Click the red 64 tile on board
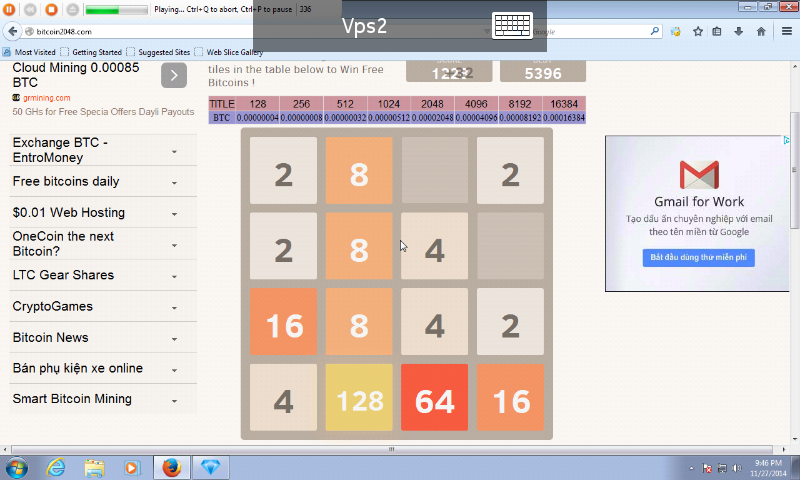 pos(435,397)
